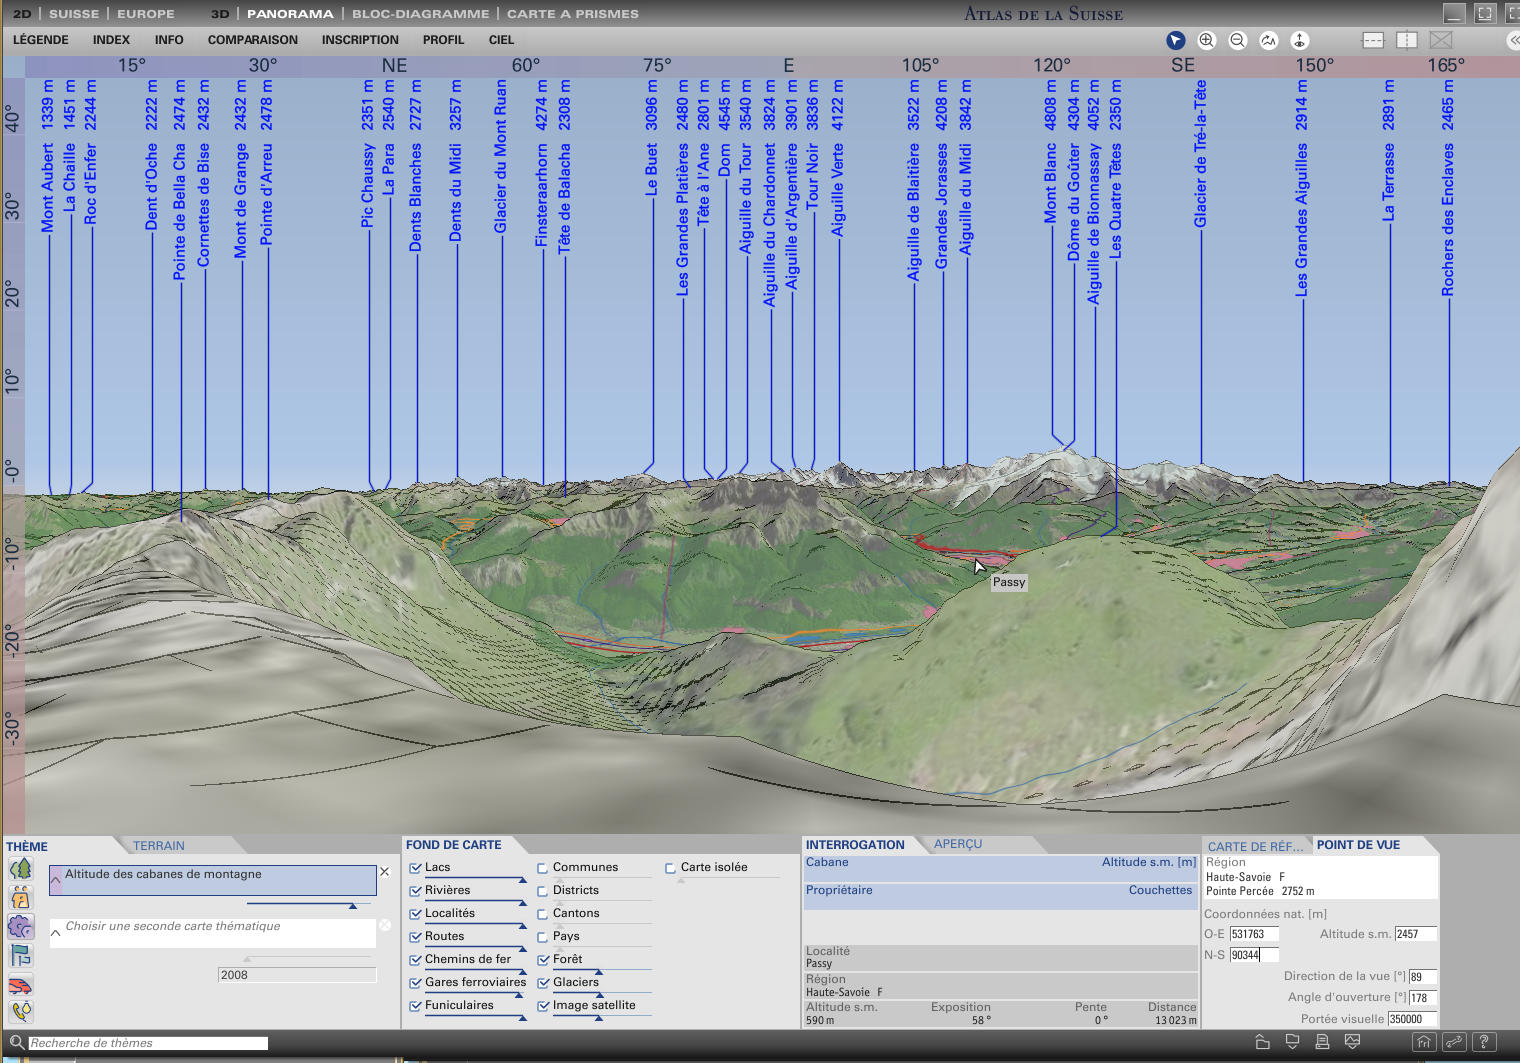The width and height of the screenshot is (1520, 1063).
Task: Switch to BLOC-DIAGRAMME view mode
Action: [420, 14]
